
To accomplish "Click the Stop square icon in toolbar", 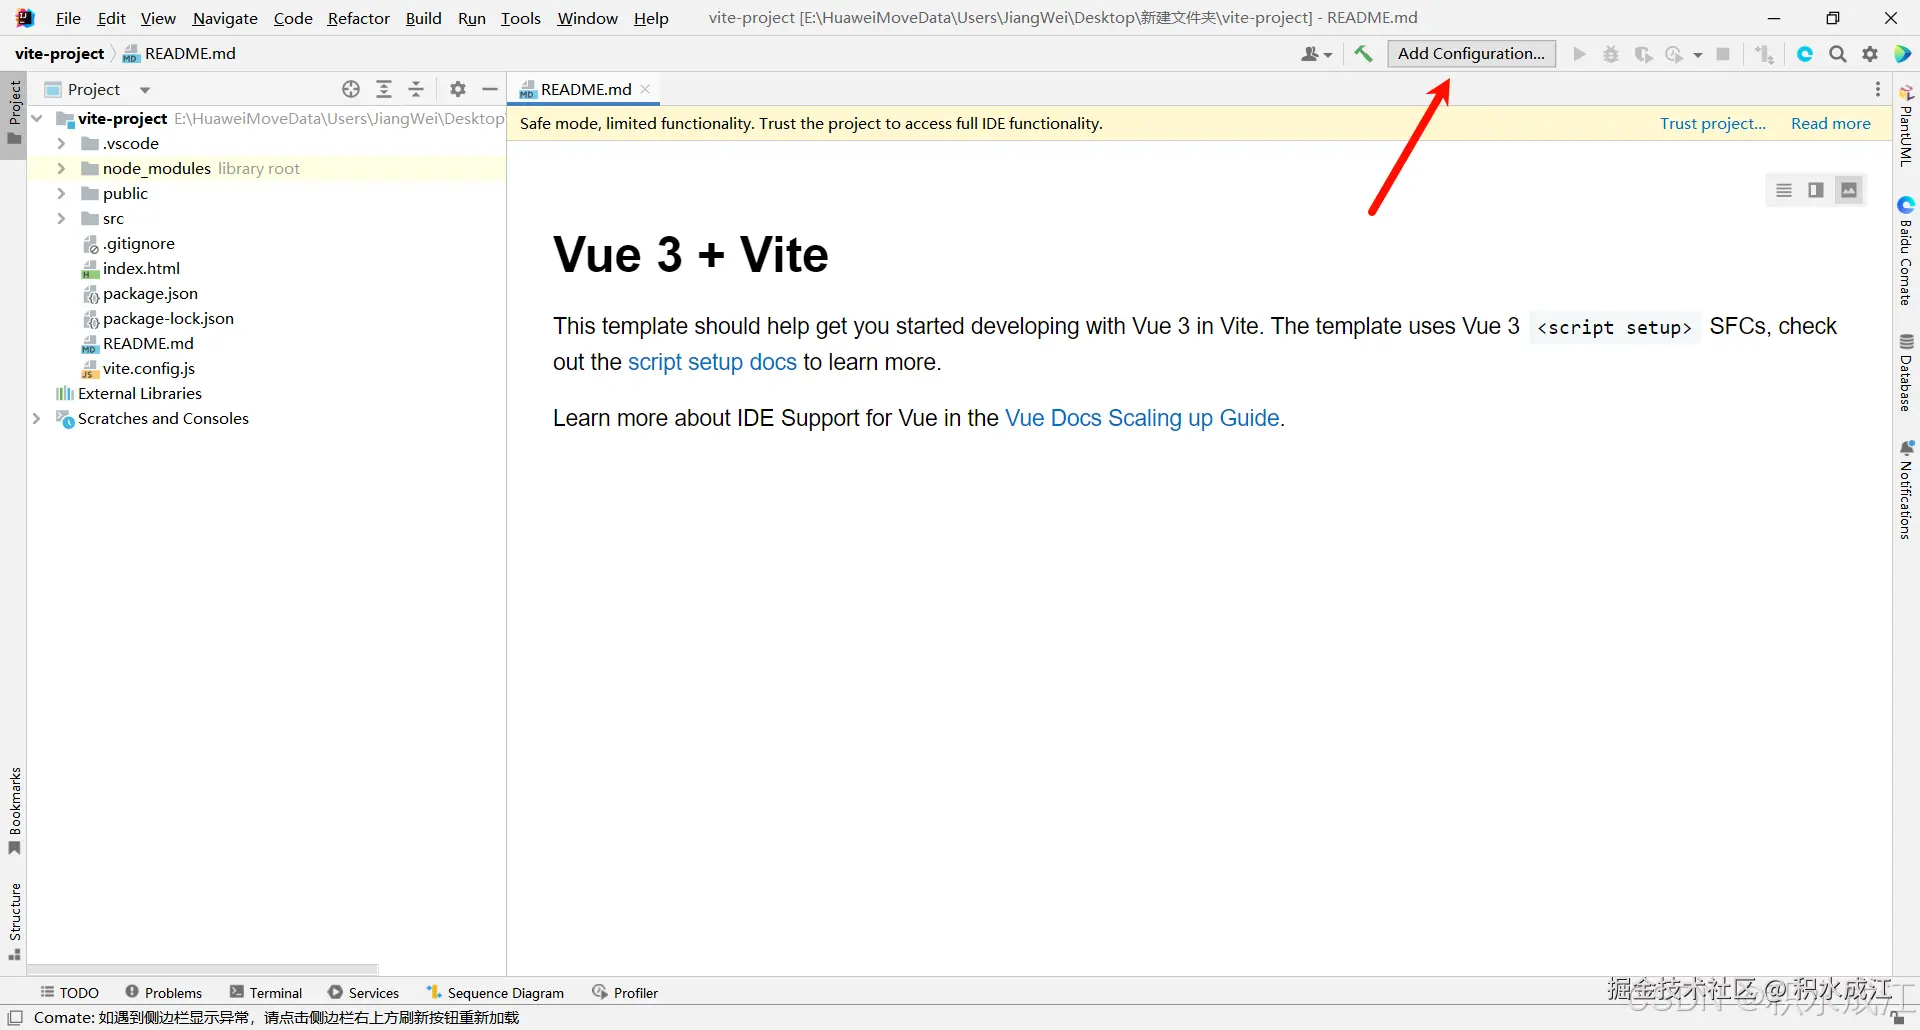I will [x=1723, y=54].
